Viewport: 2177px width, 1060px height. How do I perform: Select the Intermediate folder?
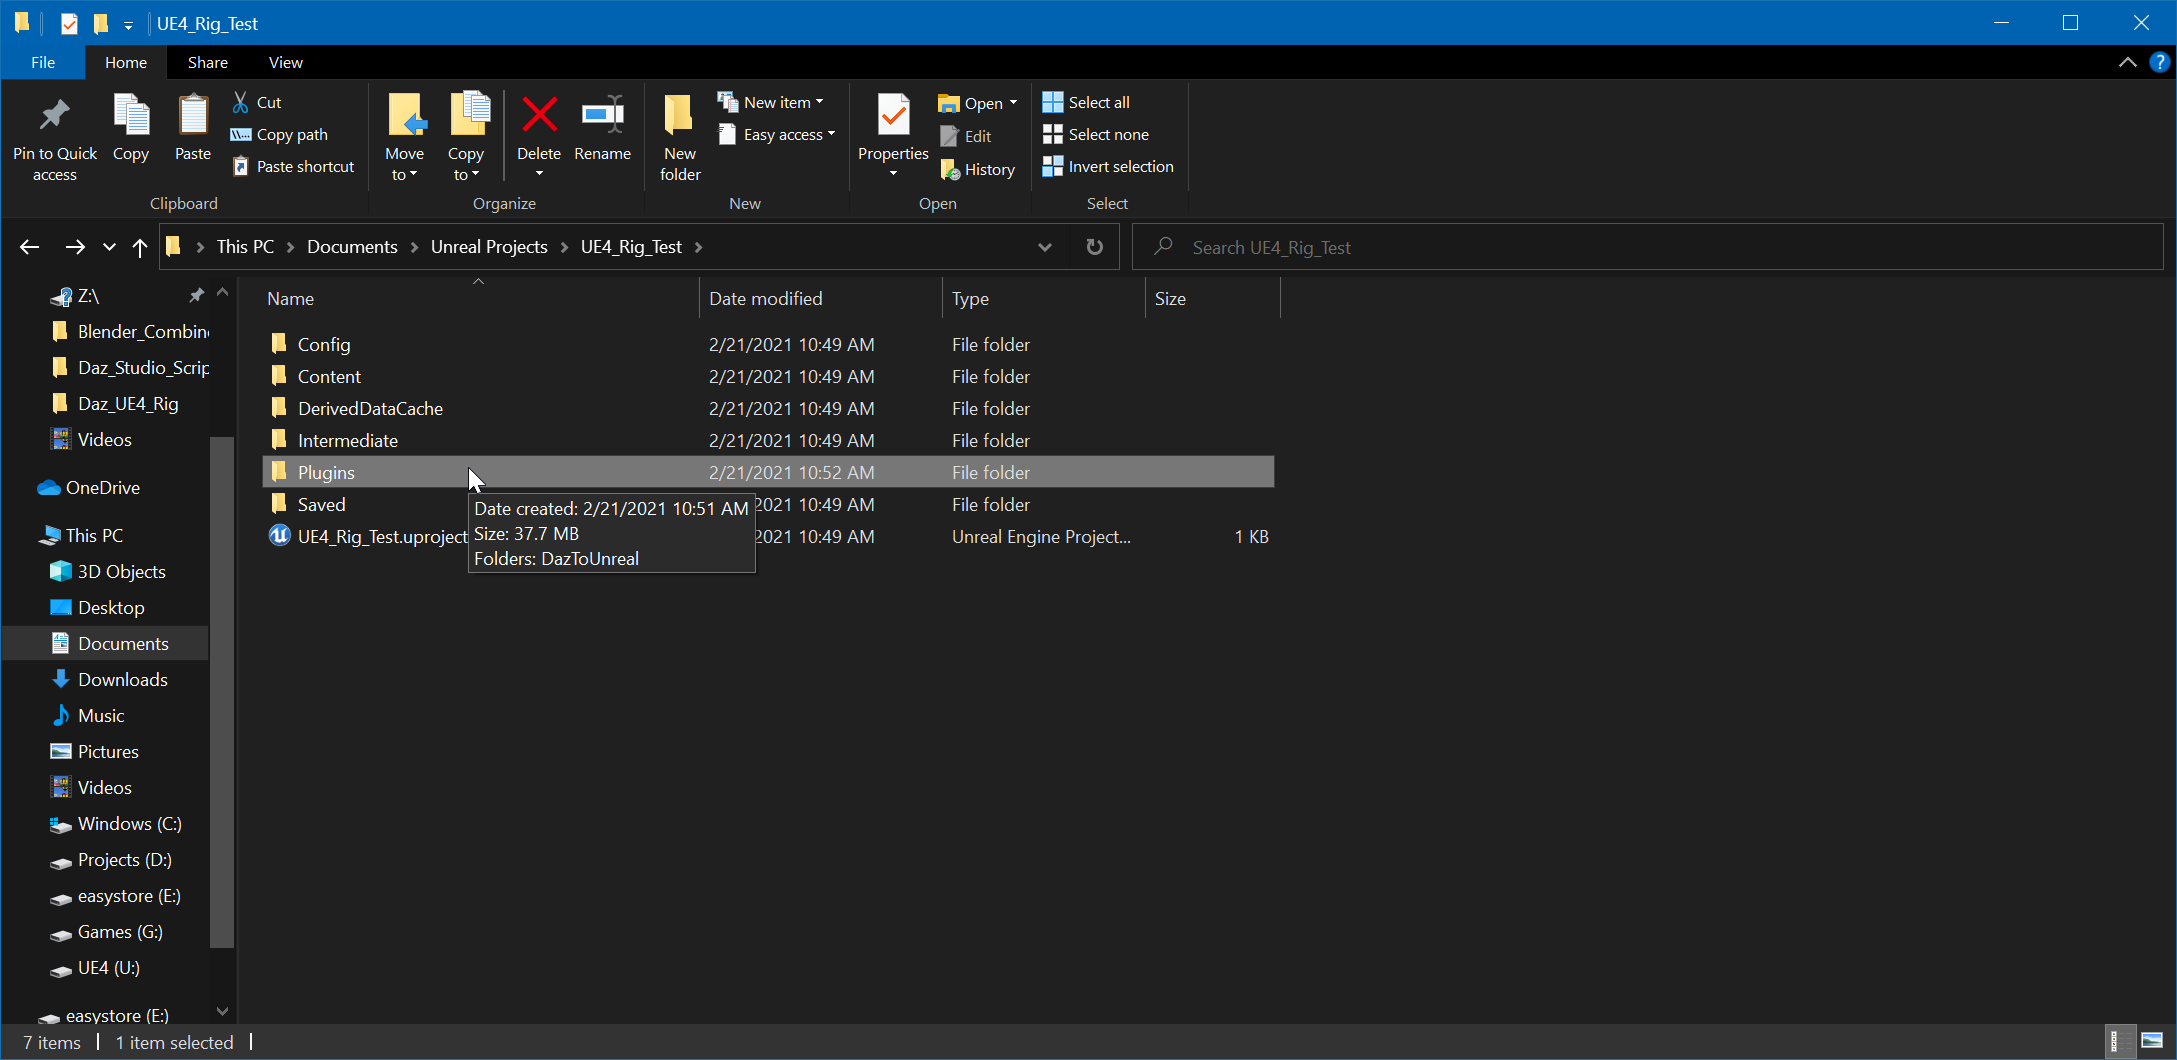767,440
